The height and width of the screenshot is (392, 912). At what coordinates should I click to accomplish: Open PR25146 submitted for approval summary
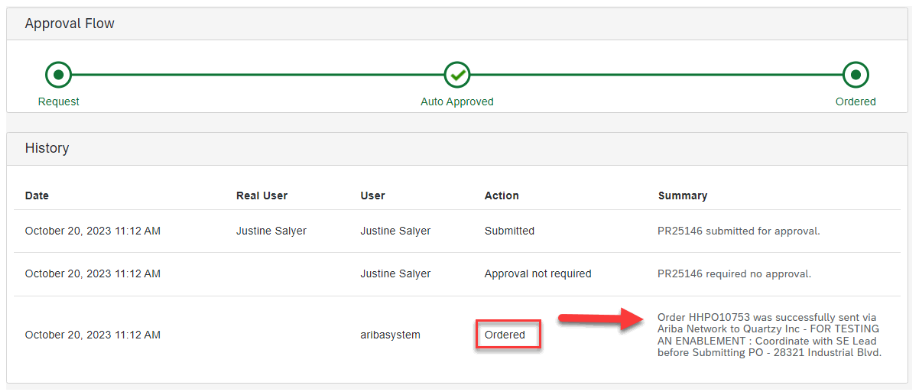click(x=739, y=231)
